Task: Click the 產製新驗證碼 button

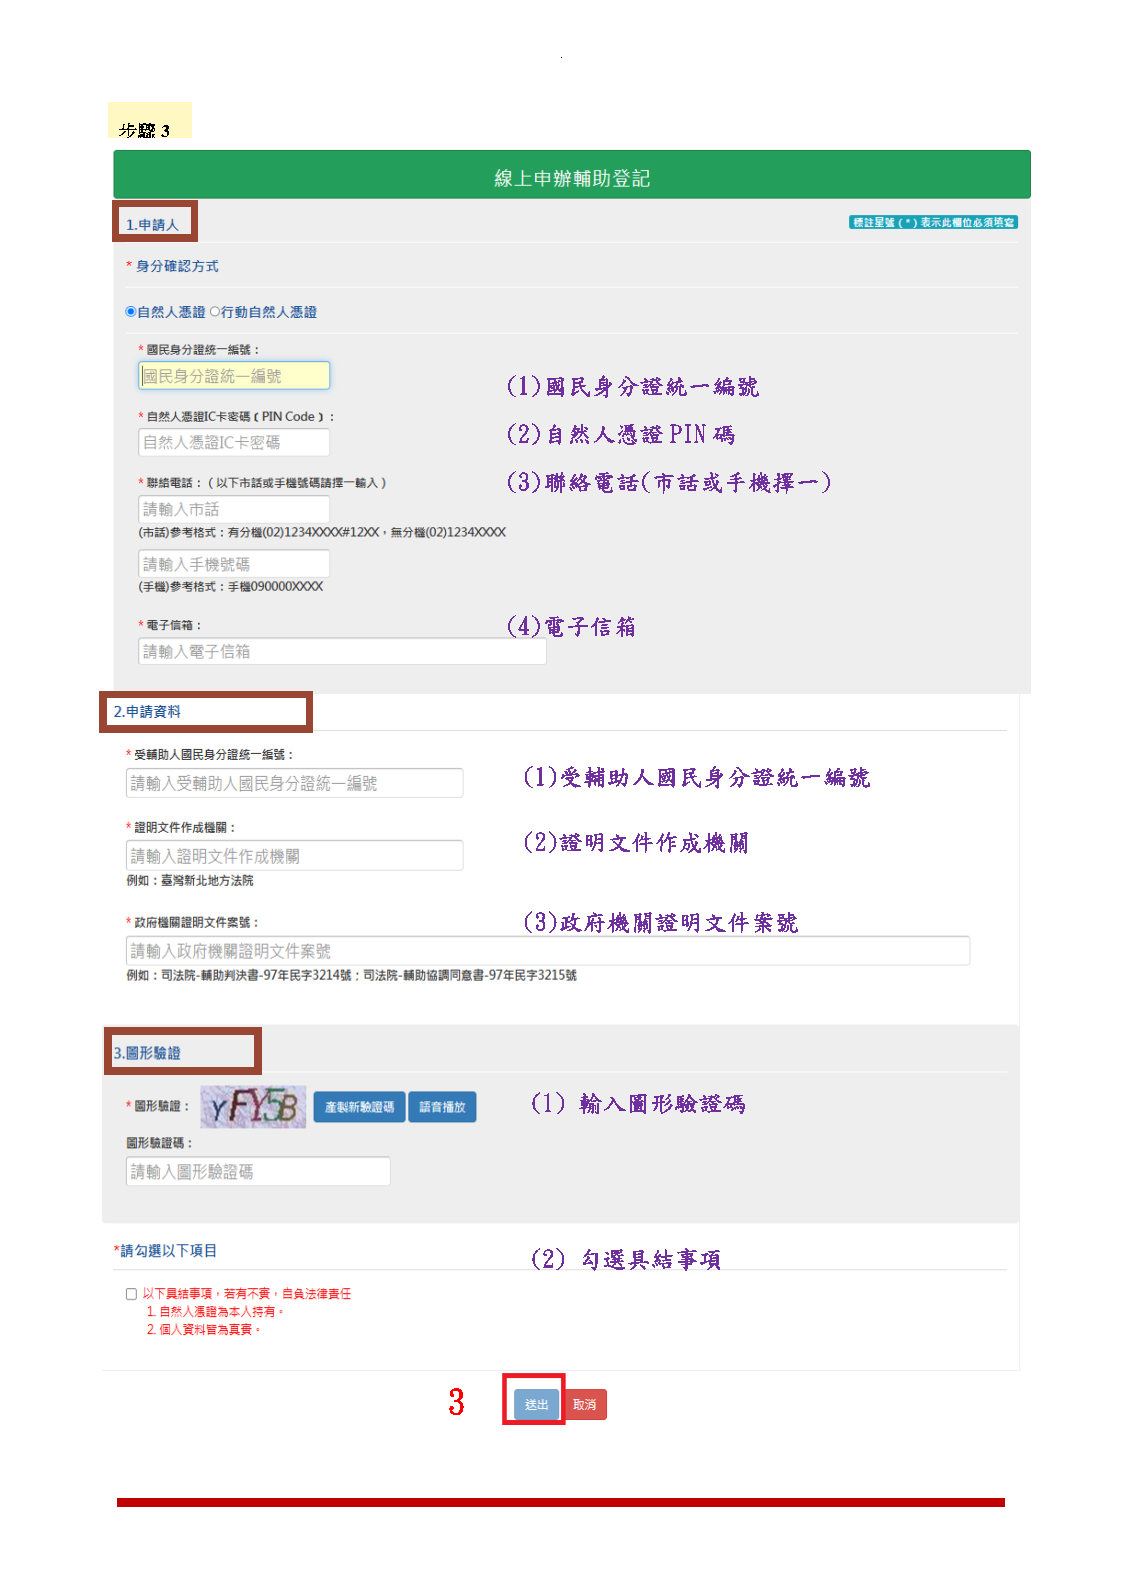Action: click(x=359, y=1107)
